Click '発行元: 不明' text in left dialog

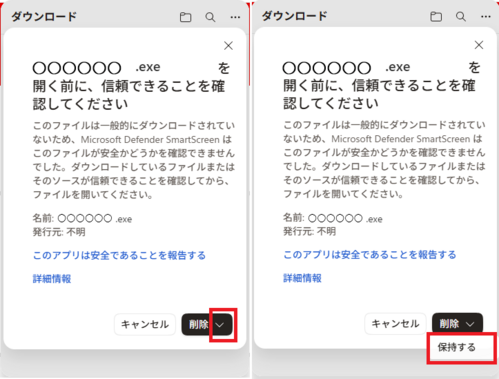59,232
